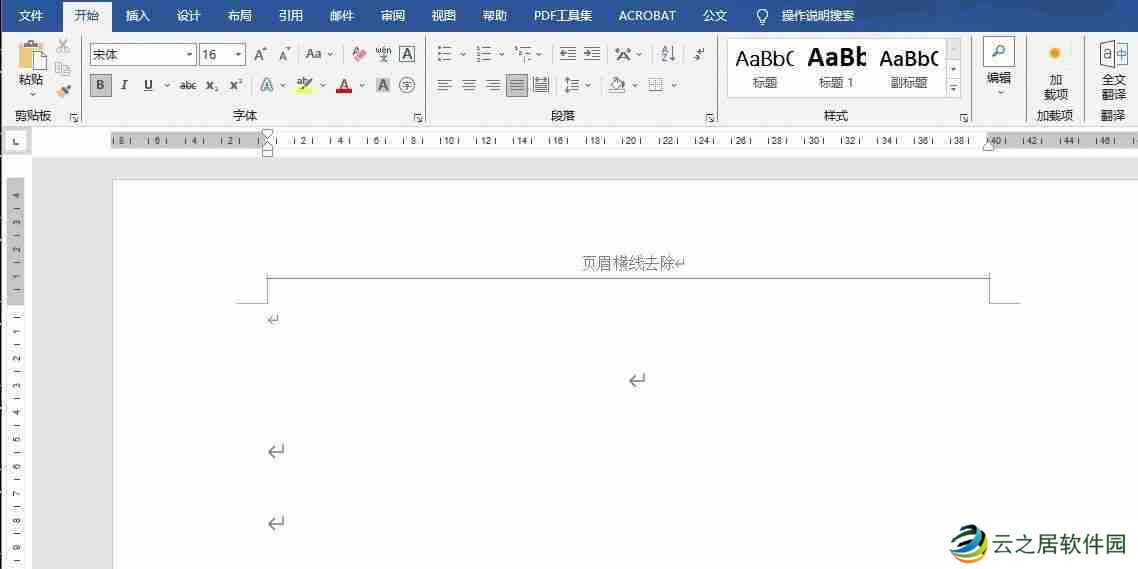Click 操作说明搜索 search box
The image size is (1138, 569).
coord(818,15)
